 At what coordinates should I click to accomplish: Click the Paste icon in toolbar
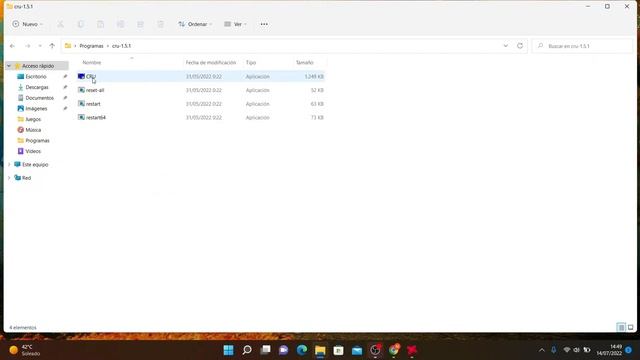pyautogui.click(x=100, y=24)
